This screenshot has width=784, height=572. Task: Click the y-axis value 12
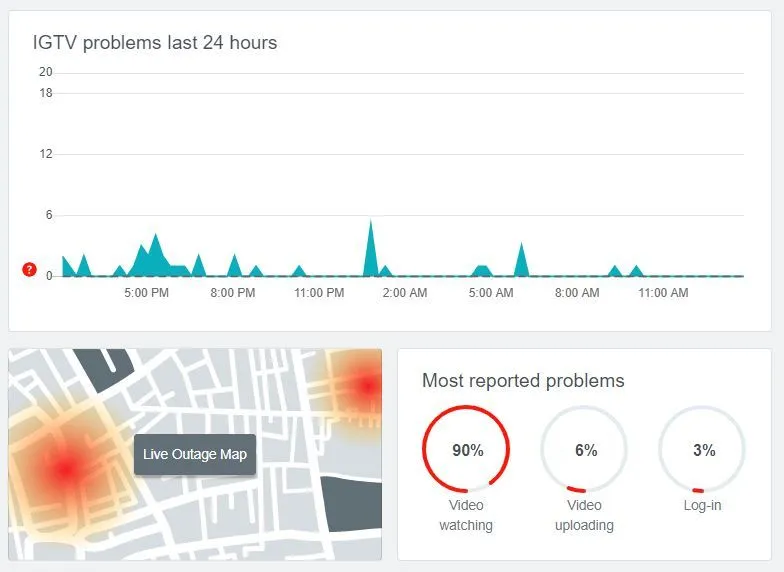pos(46,154)
